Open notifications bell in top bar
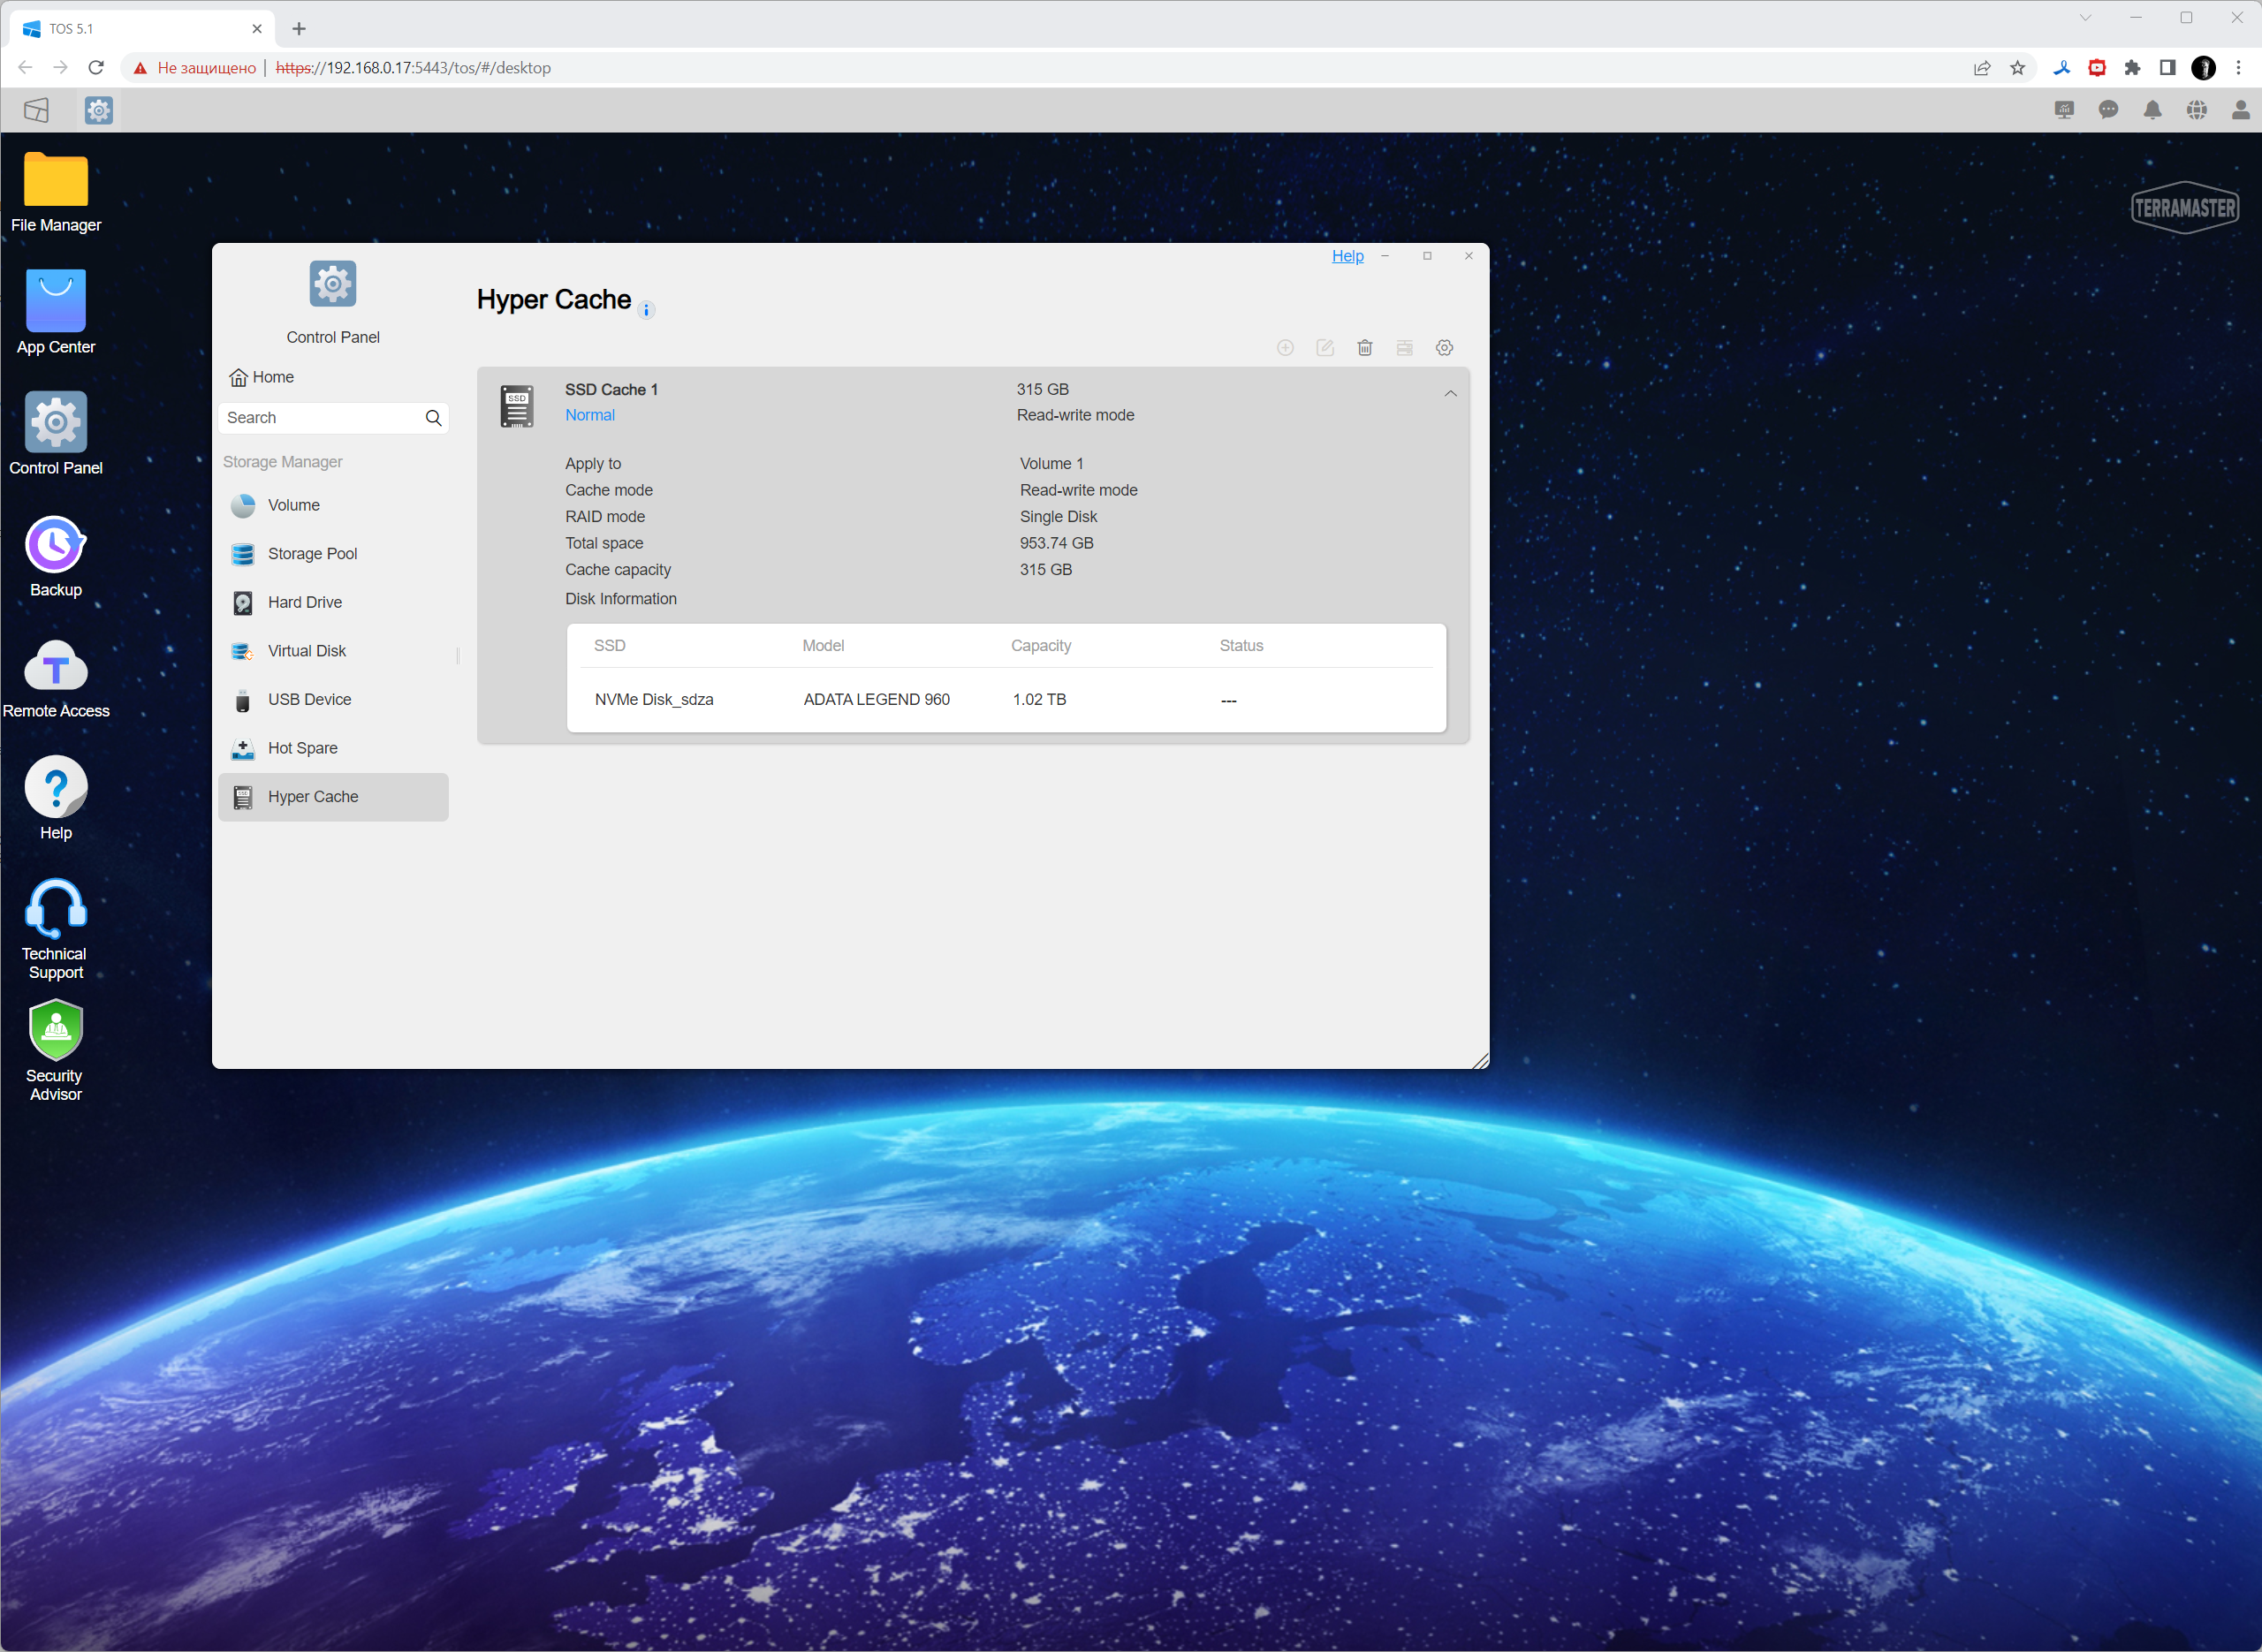2262x1652 pixels. click(x=2152, y=111)
